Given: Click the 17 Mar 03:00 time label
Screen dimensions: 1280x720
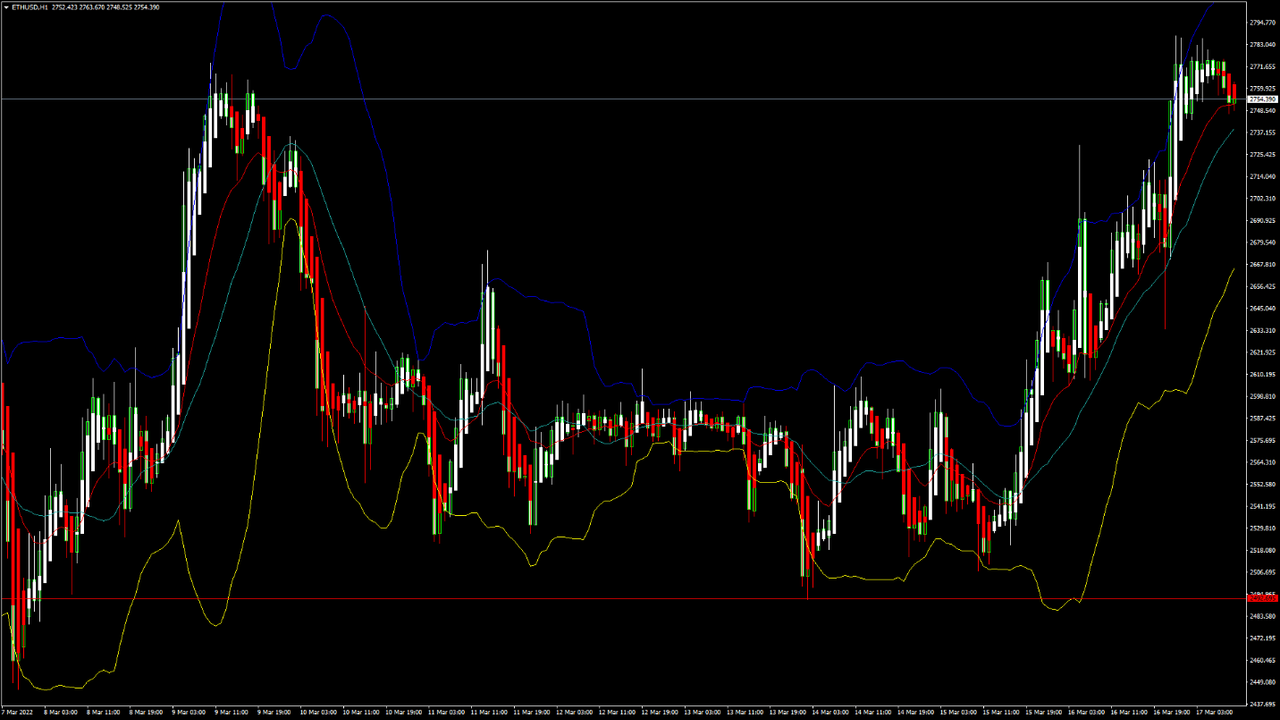Looking at the screenshot, I should [x=1214, y=713].
